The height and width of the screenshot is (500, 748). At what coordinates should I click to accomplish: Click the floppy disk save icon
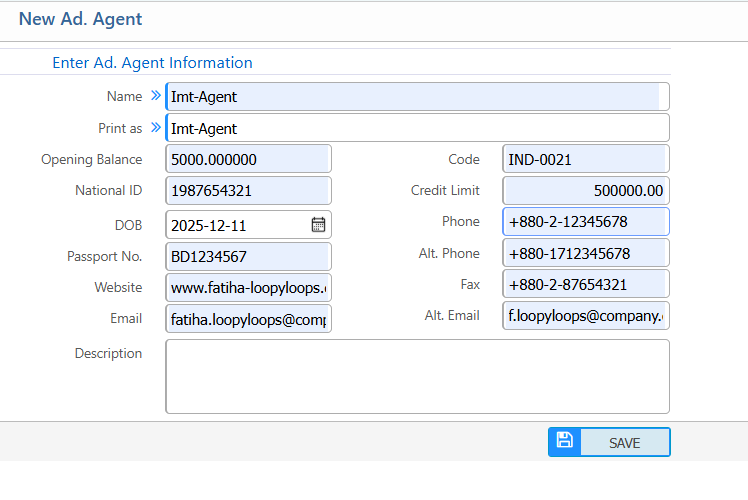[564, 442]
